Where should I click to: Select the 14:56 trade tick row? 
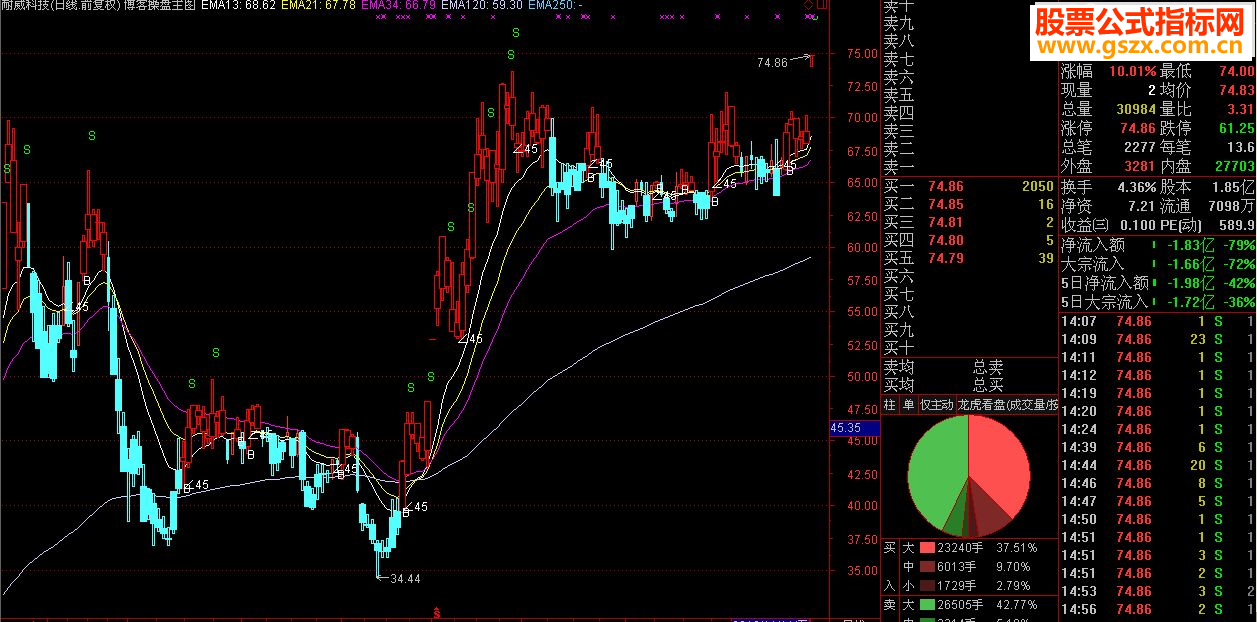click(1158, 609)
